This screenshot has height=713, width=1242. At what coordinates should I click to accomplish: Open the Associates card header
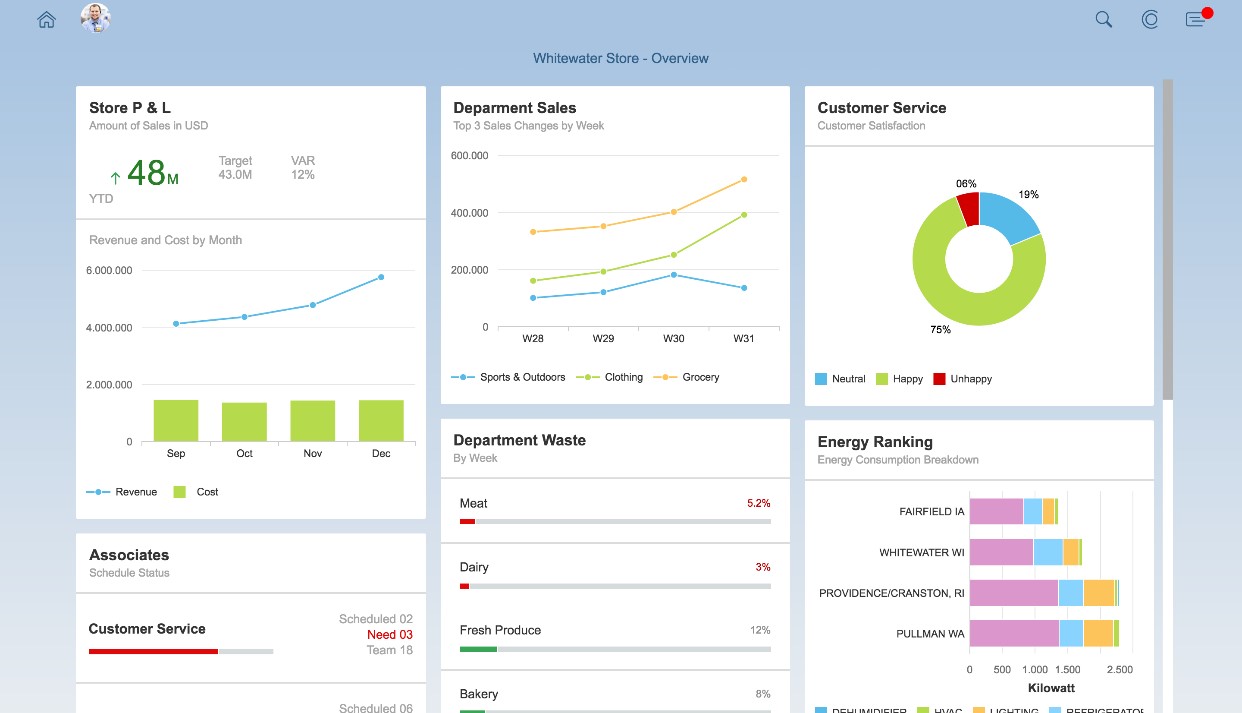[250, 563]
